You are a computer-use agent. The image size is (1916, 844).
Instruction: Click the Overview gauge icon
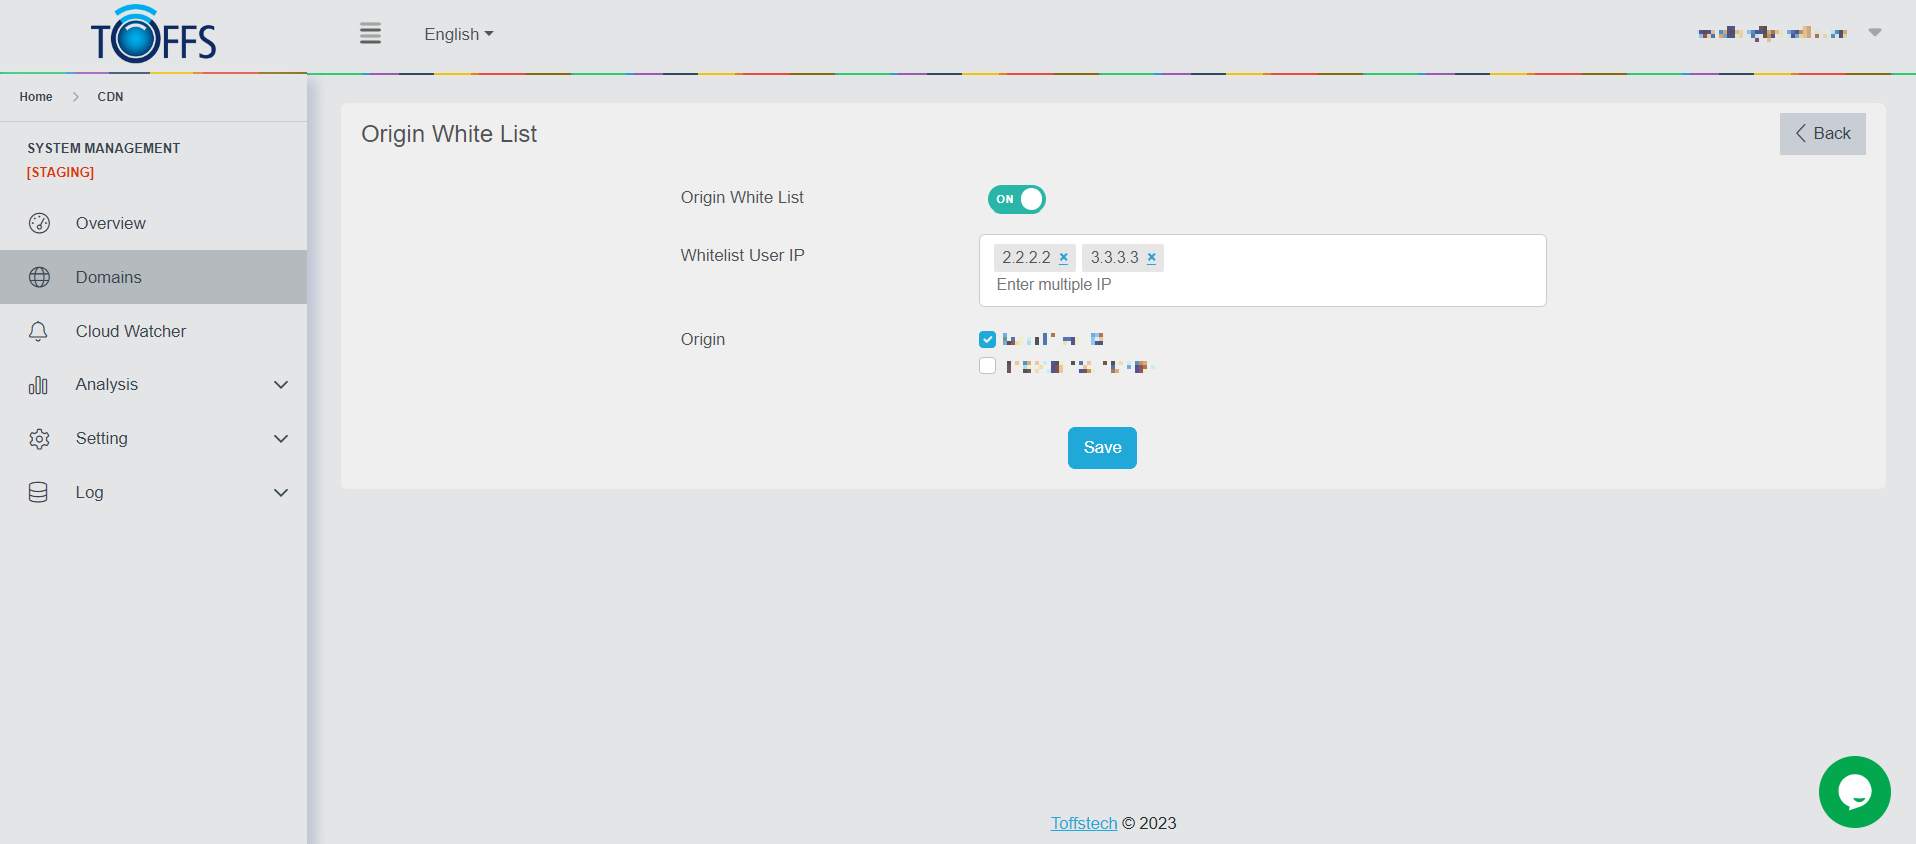39,223
